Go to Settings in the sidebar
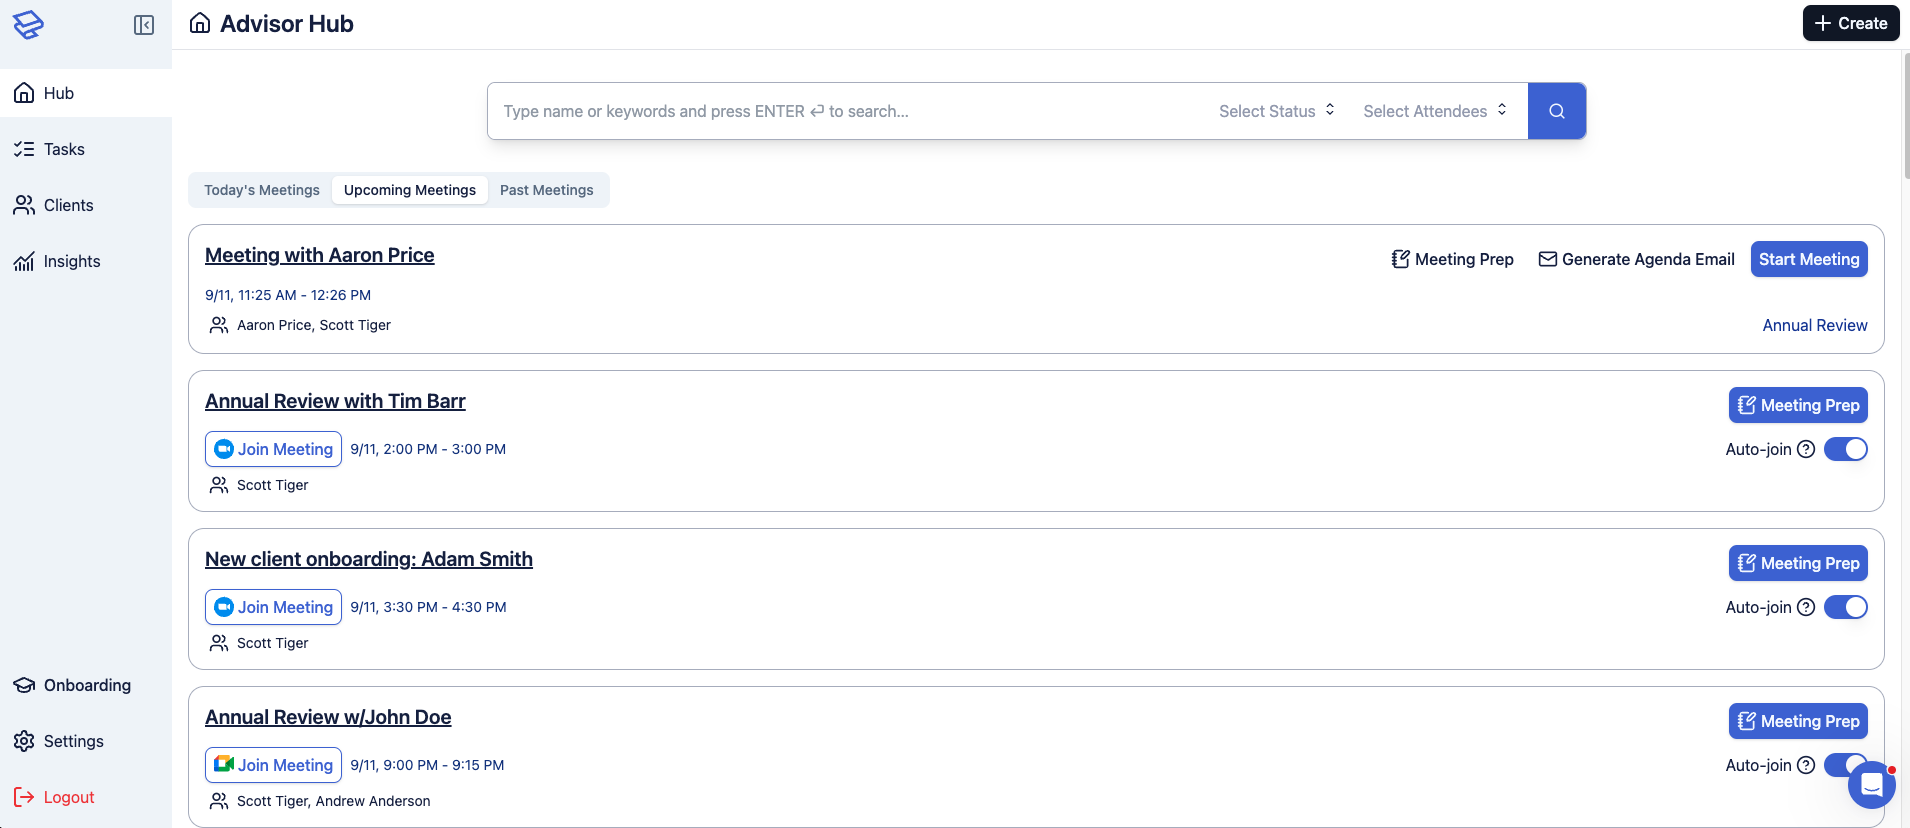 [x=73, y=741]
